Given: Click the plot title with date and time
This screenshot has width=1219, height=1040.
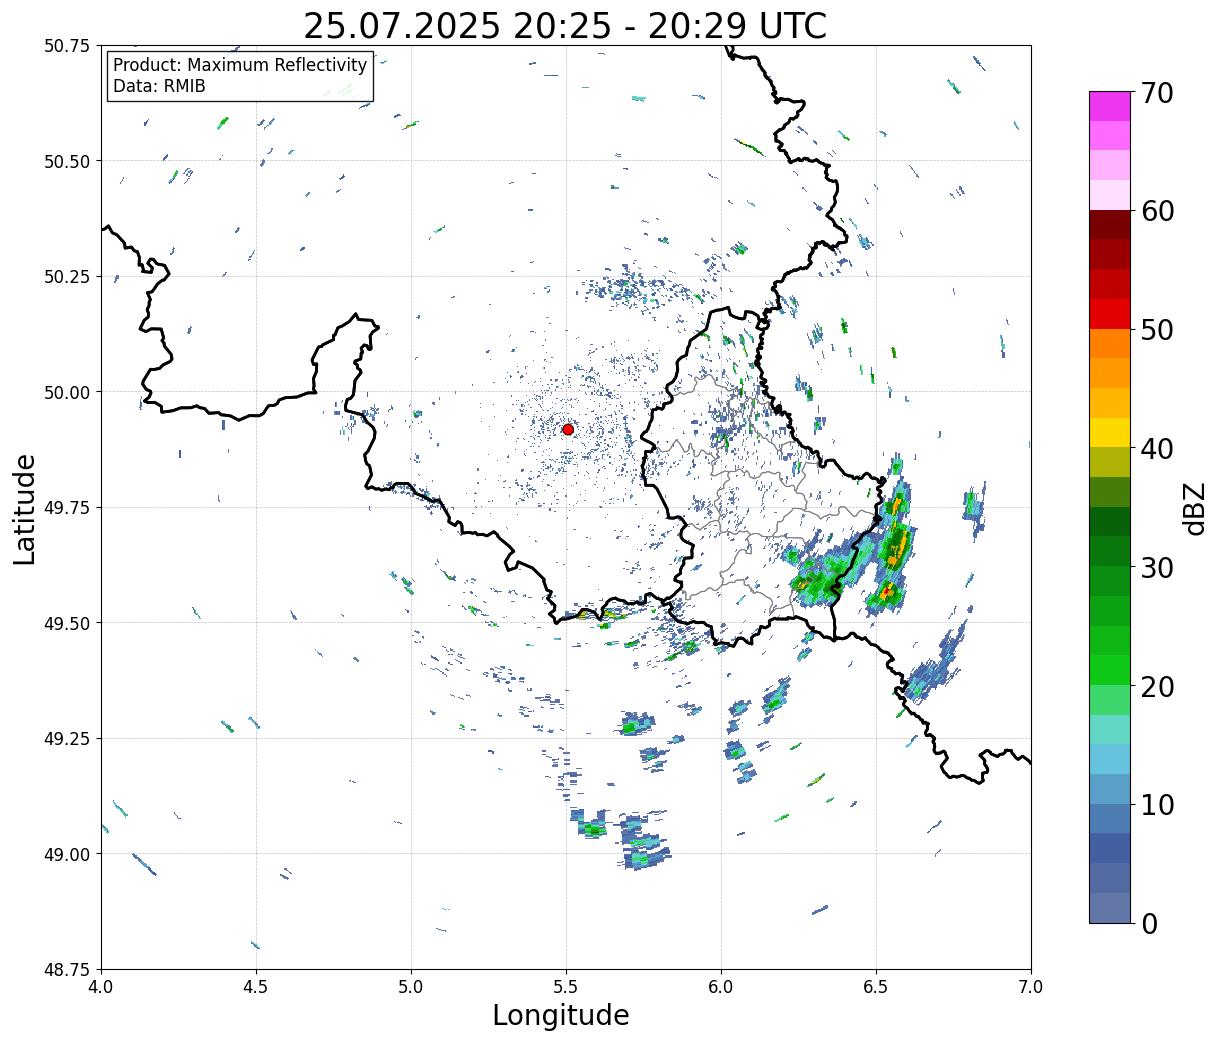Looking at the screenshot, I should click(565, 26).
